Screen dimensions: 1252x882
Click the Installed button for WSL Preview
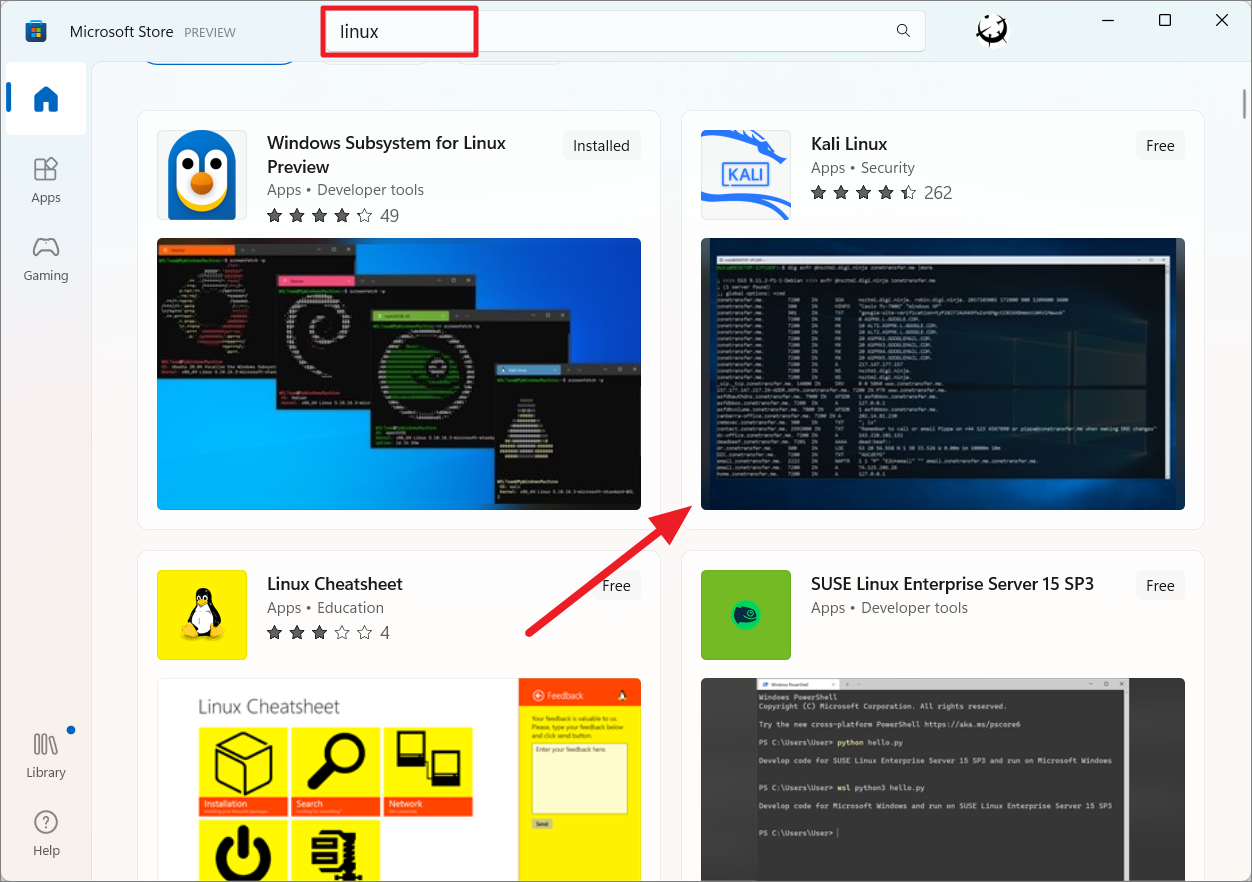601,146
